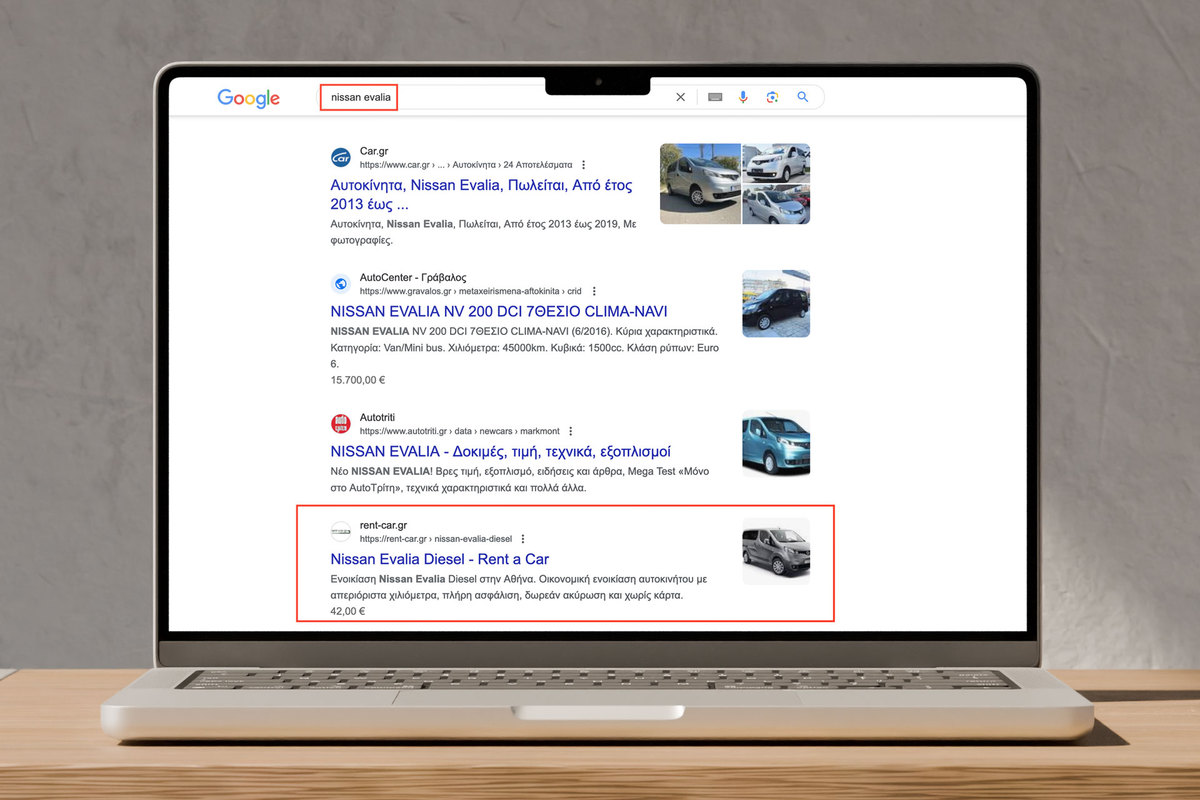Viewport: 1200px width, 800px height.
Task: Click the grey van thumbnail of rent-car.gr result
Action: 776,551
